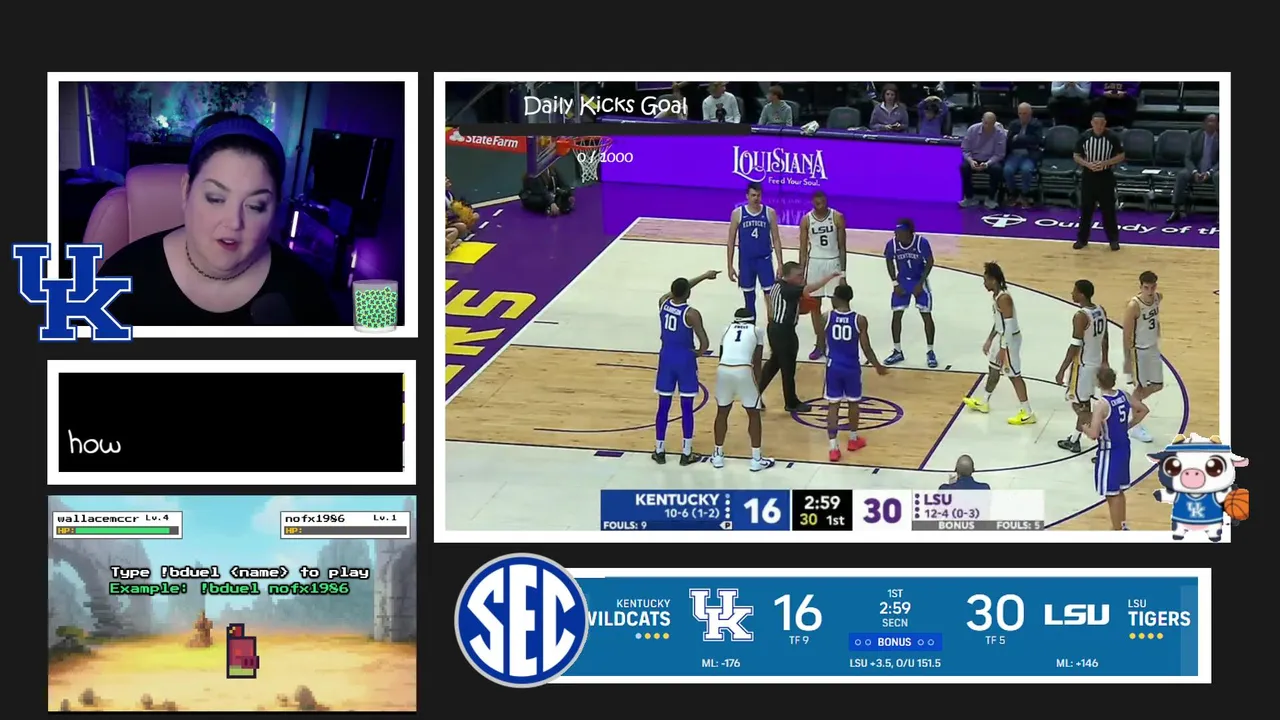Select the streamer webcam feed
Viewport: 1280px width, 720px height.
click(232, 204)
